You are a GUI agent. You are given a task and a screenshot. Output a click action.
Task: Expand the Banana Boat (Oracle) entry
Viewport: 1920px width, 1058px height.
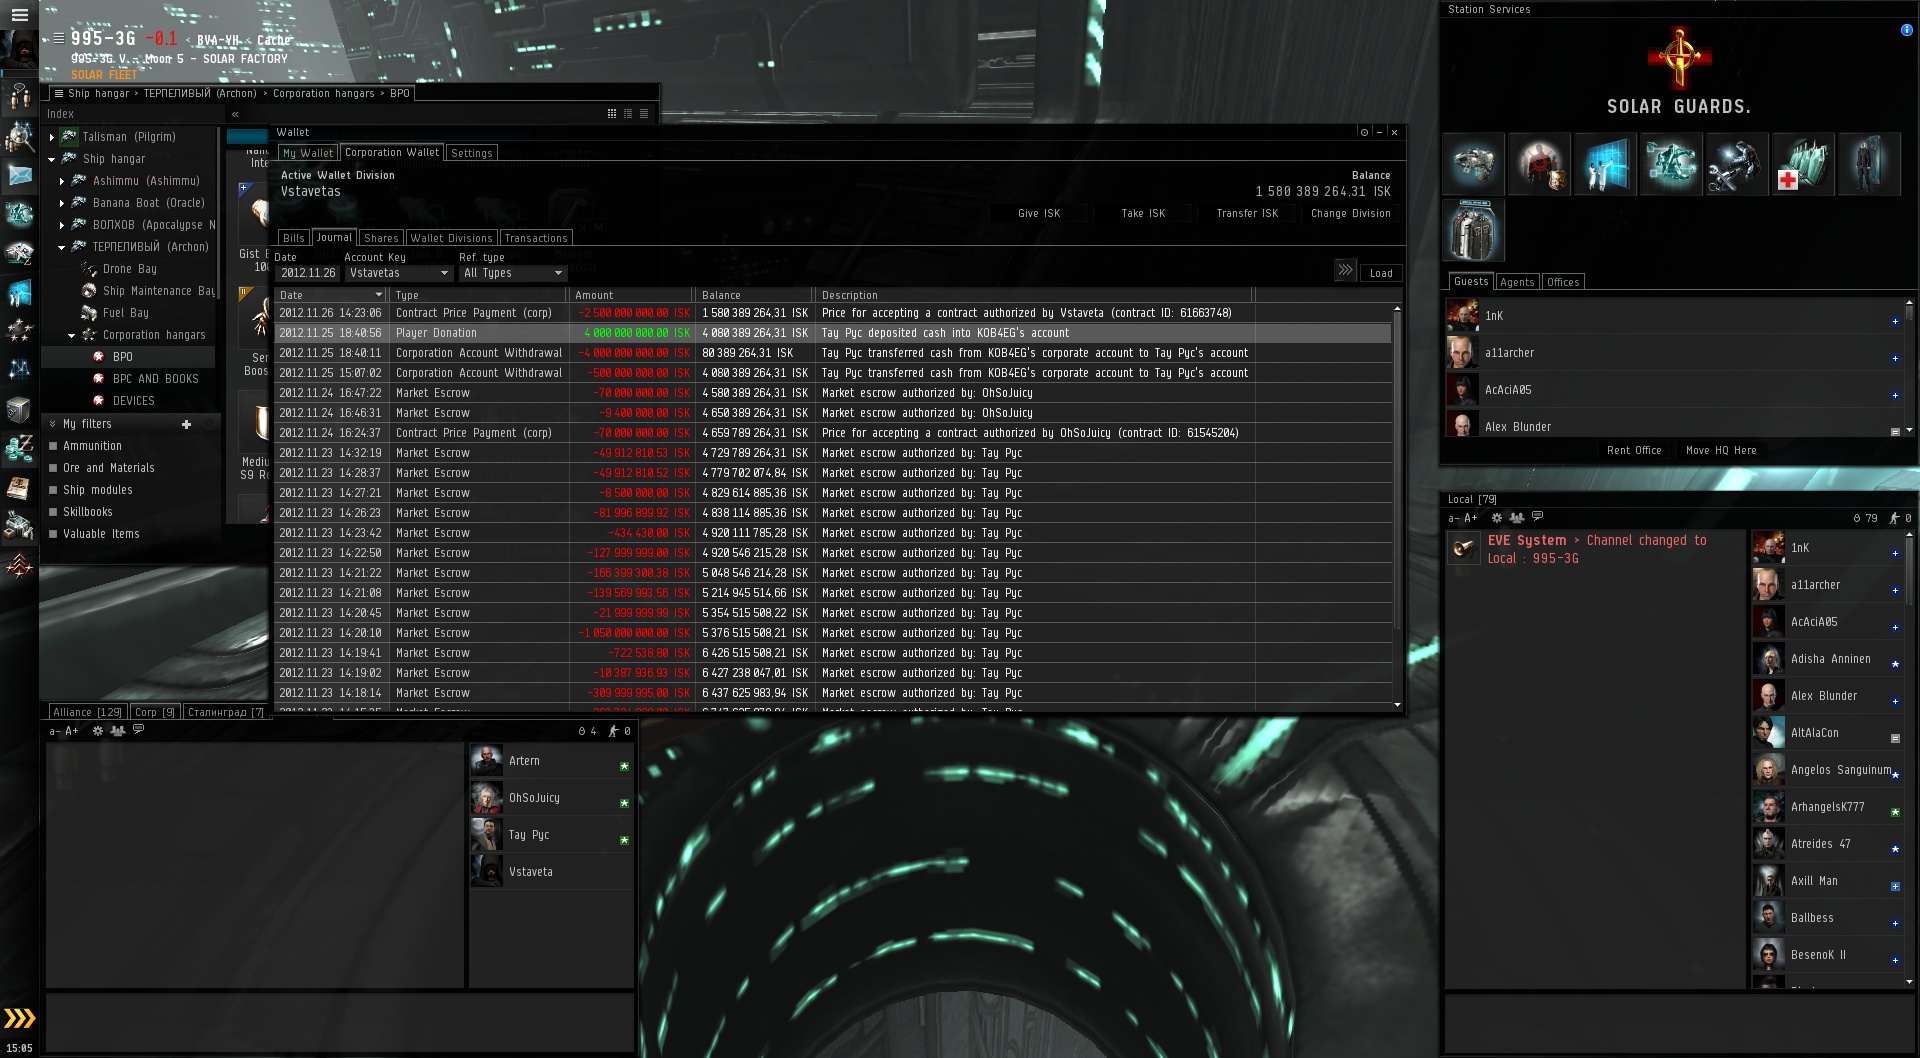pyautogui.click(x=61, y=203)
